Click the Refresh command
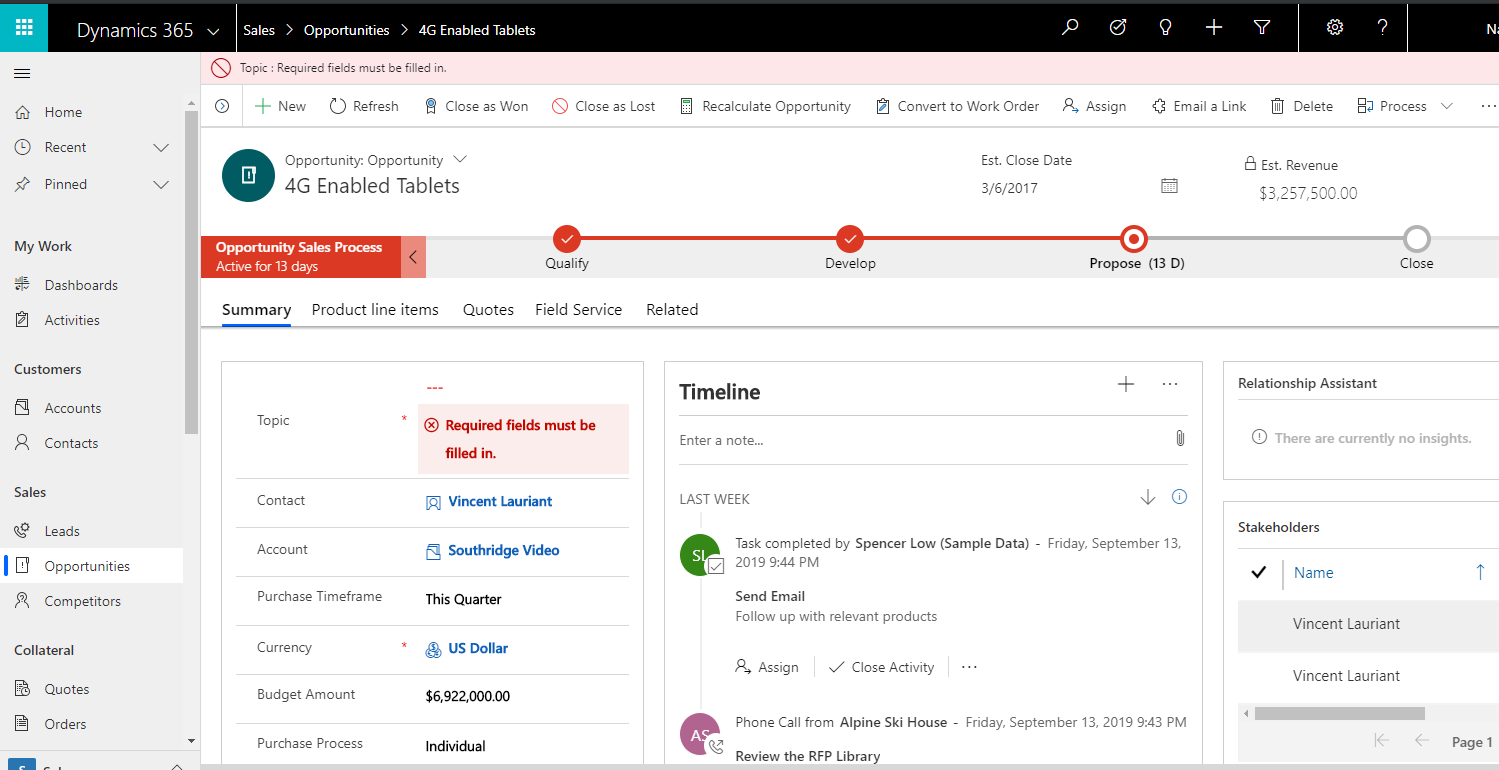 (364, 106)
